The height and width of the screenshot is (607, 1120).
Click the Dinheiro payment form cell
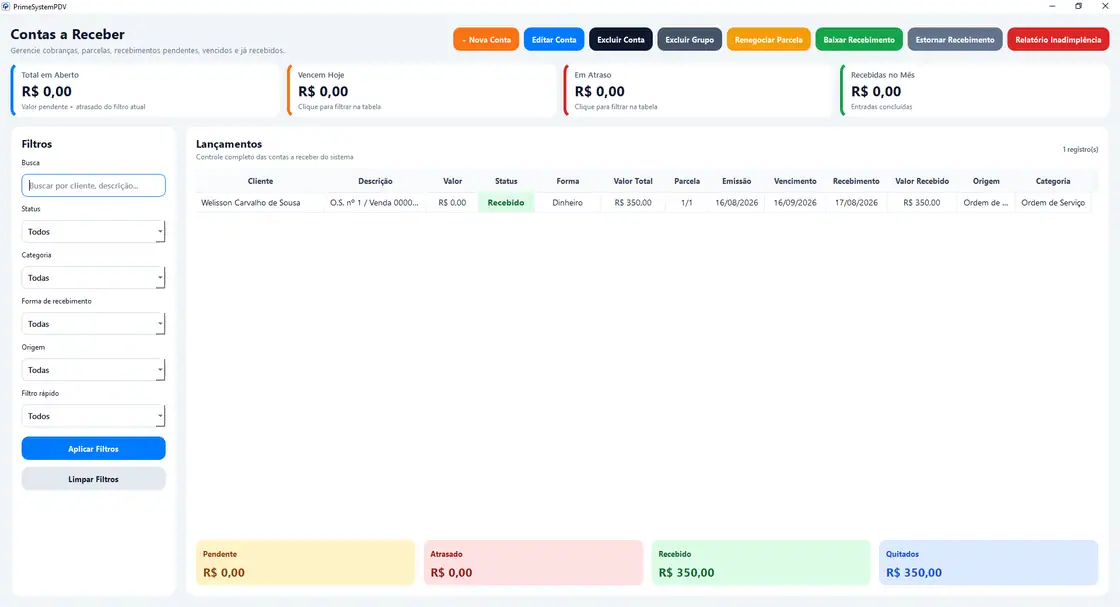click(x=568, y=203)
